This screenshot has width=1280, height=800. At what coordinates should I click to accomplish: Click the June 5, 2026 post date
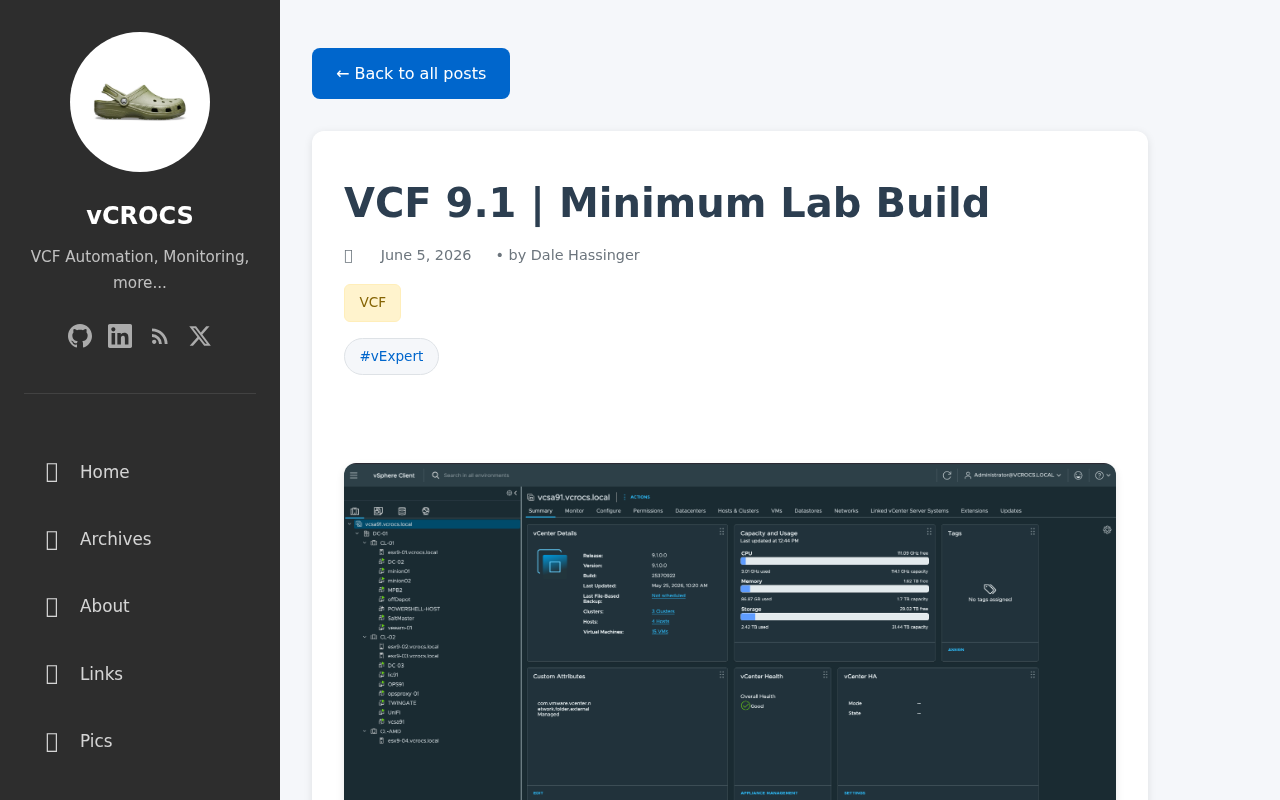coord(426,255)
